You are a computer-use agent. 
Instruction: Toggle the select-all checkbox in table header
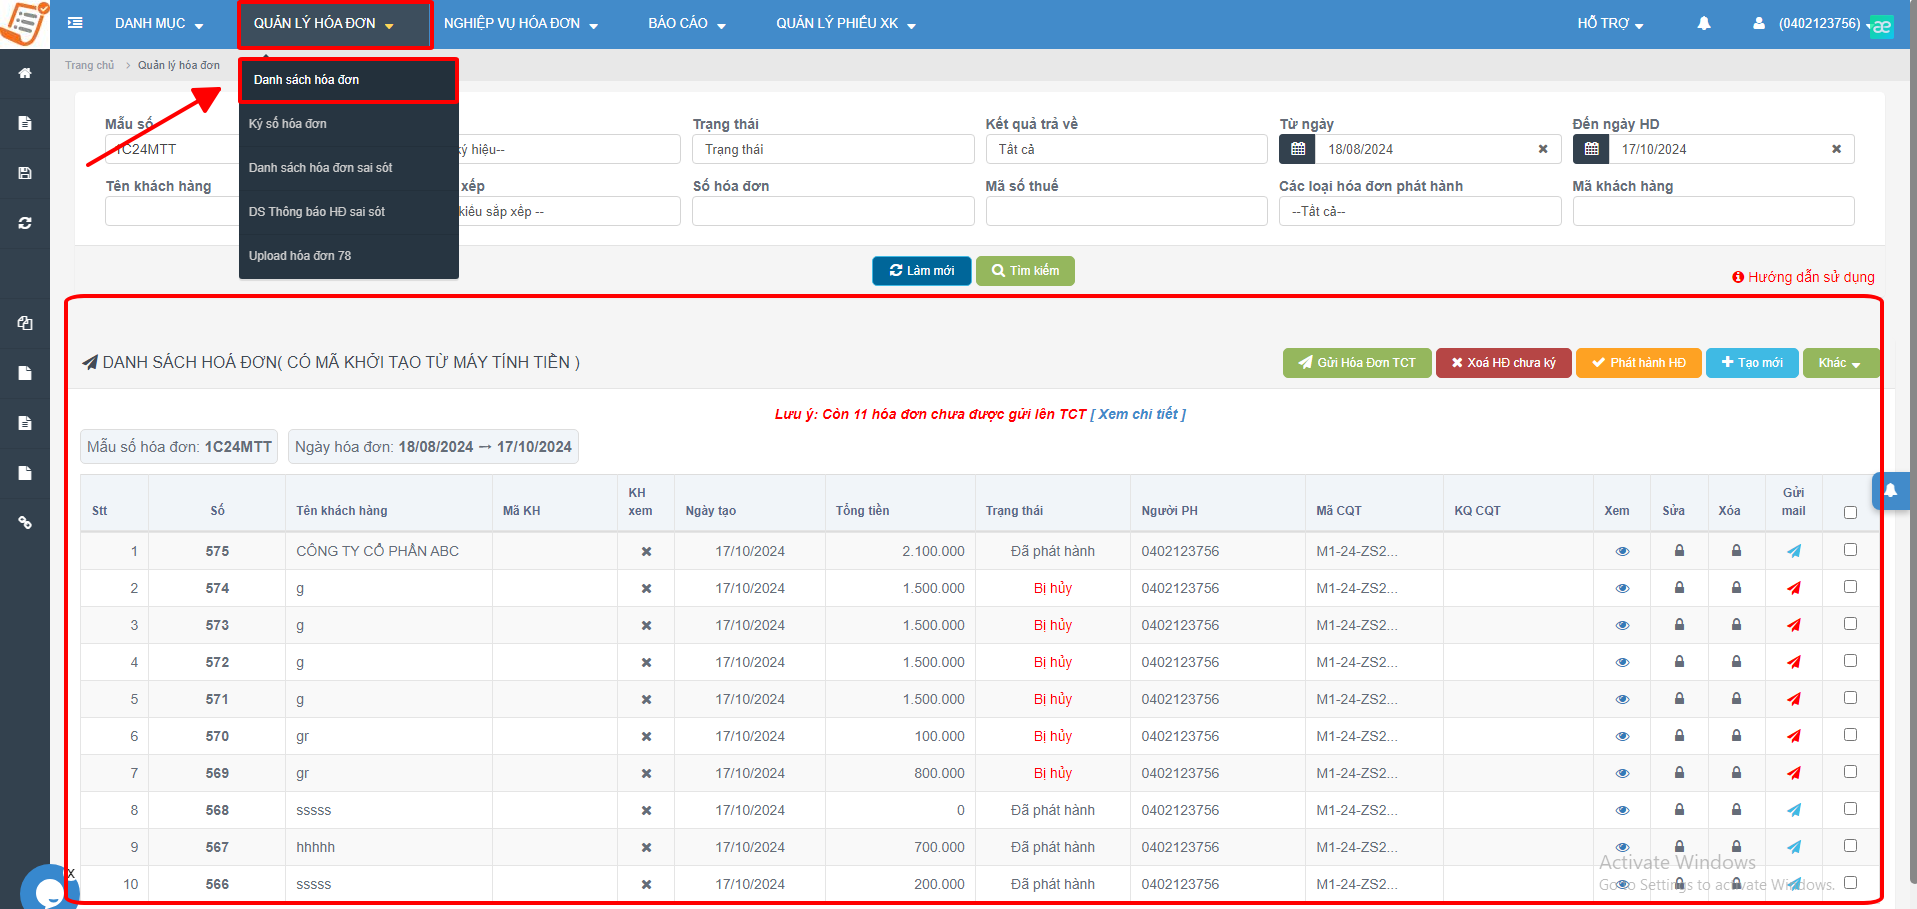coord(1850,512)
